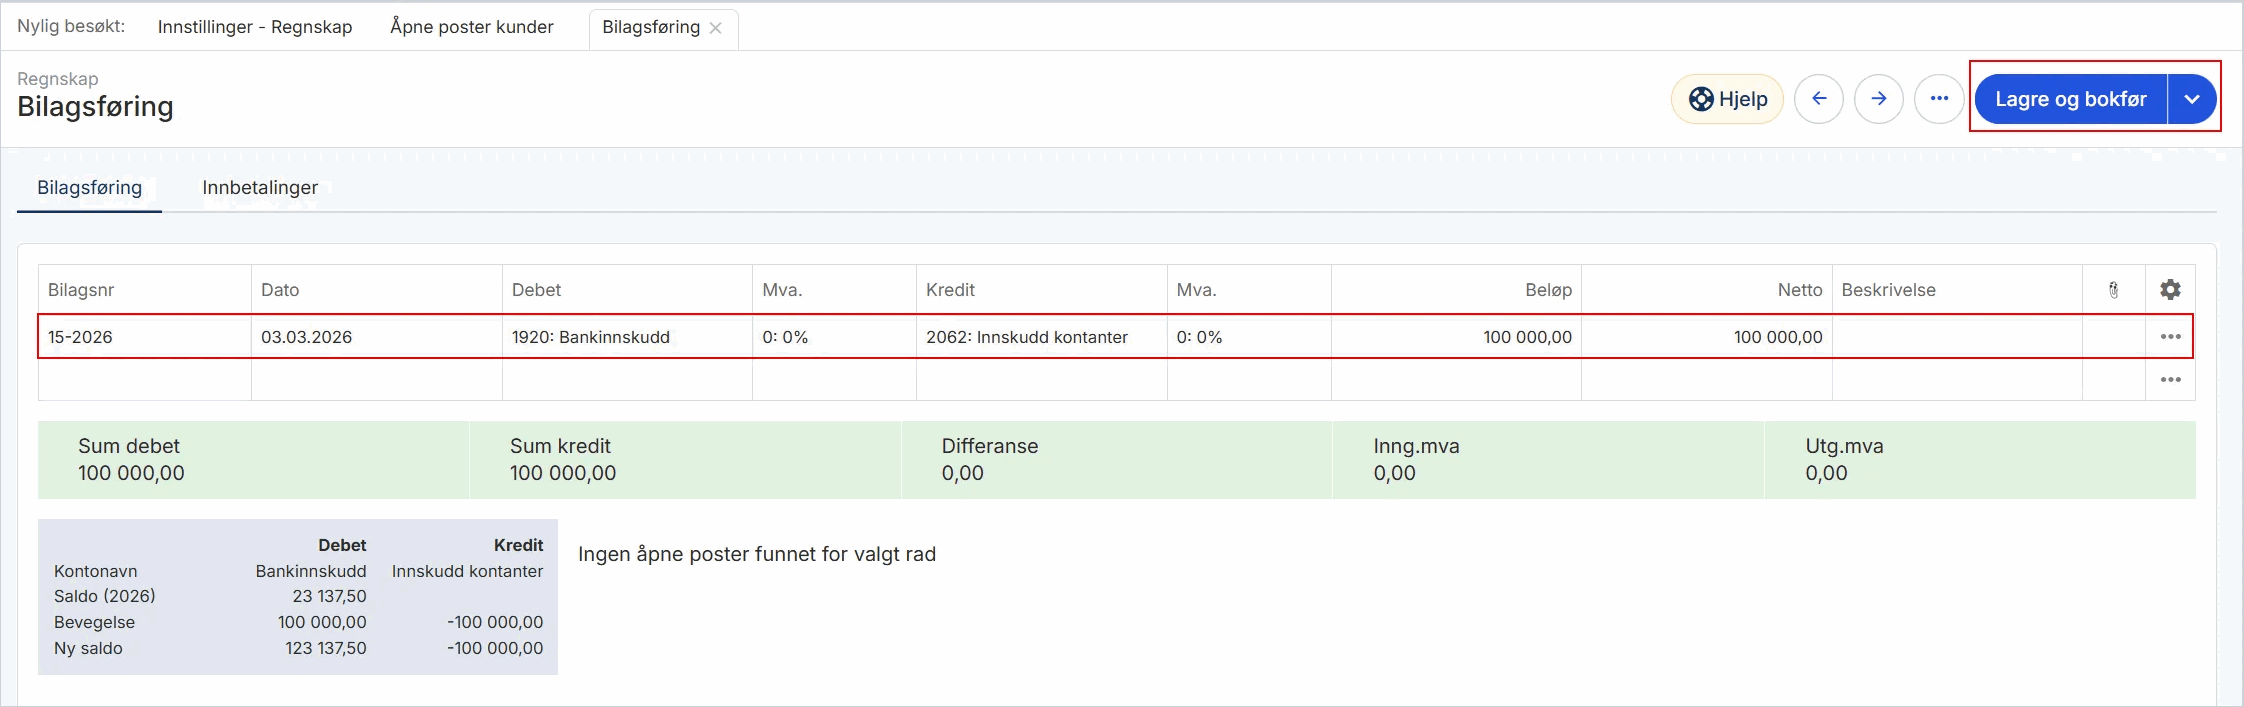
Task: Switch to the Innbetalinger tab
Action: pos(260,188)
